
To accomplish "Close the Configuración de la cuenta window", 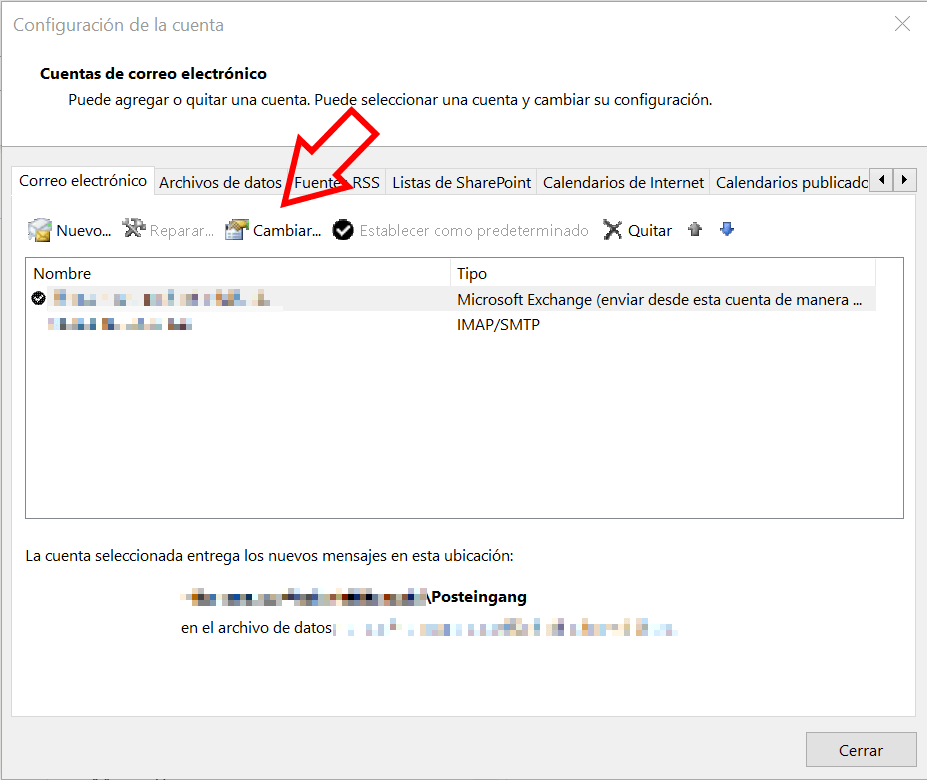I will [x=902, y=24].
